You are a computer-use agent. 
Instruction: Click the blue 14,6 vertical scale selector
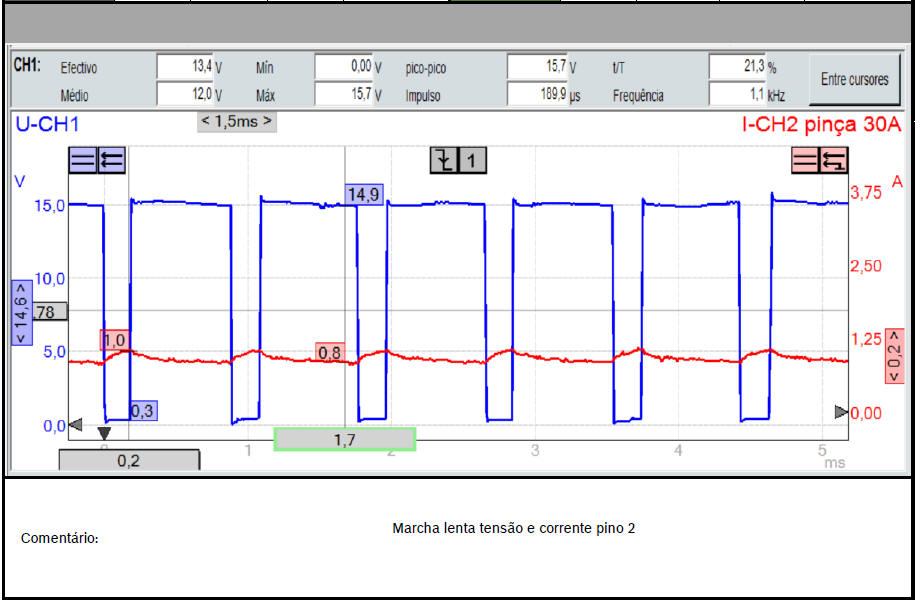point(21,311)
